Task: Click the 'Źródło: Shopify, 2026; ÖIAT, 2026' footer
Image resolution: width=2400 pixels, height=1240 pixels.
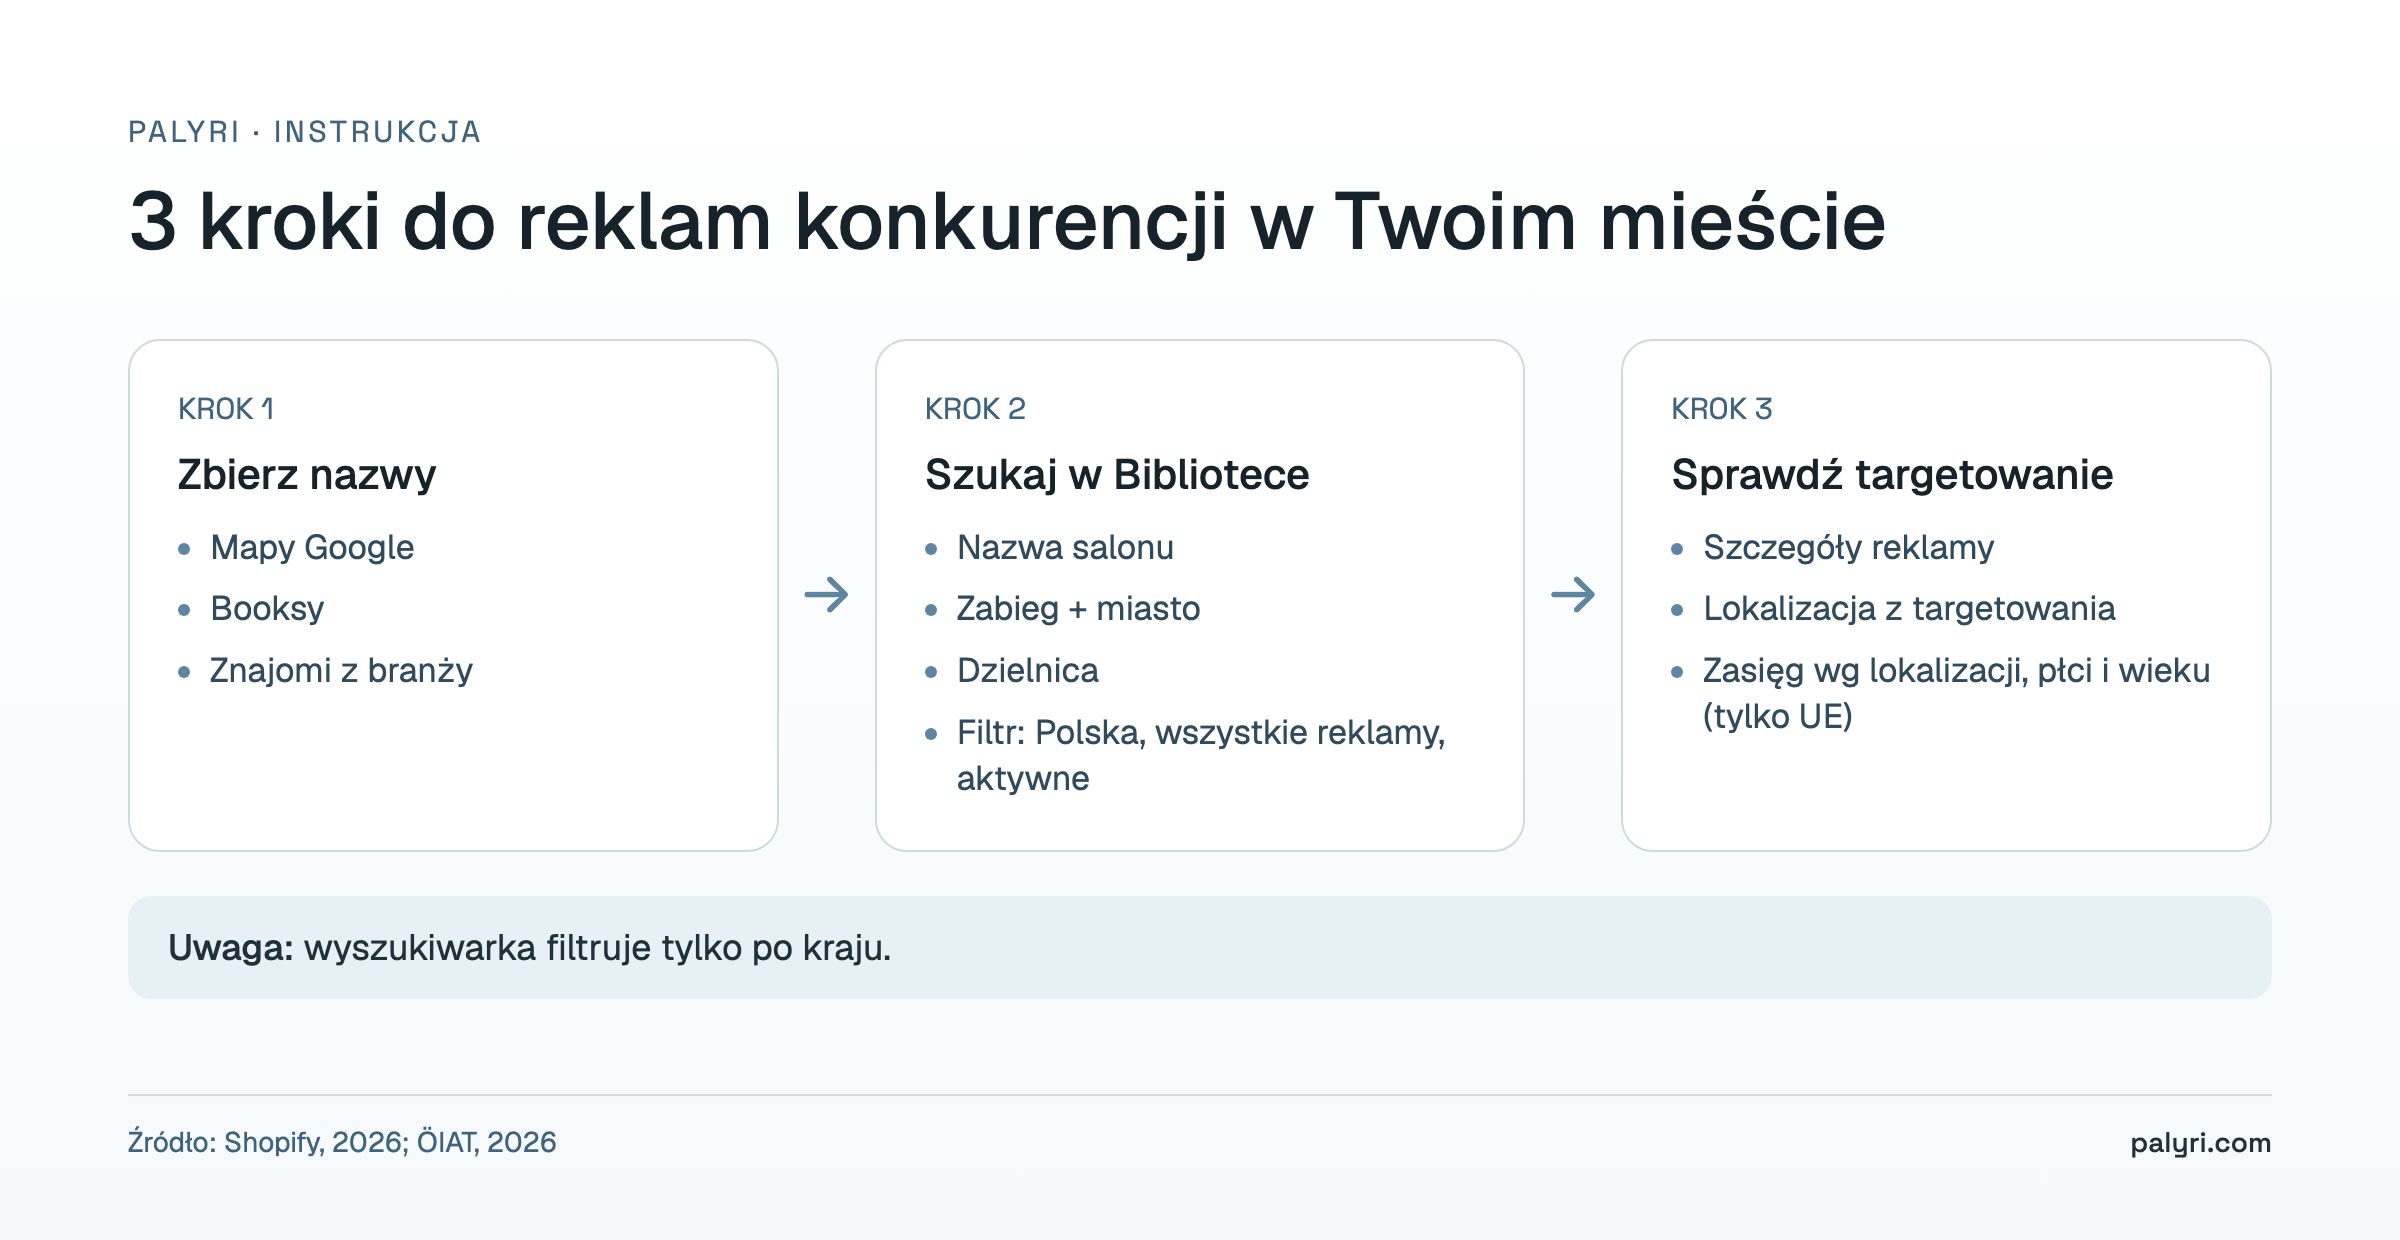Action: point(342,1142)
